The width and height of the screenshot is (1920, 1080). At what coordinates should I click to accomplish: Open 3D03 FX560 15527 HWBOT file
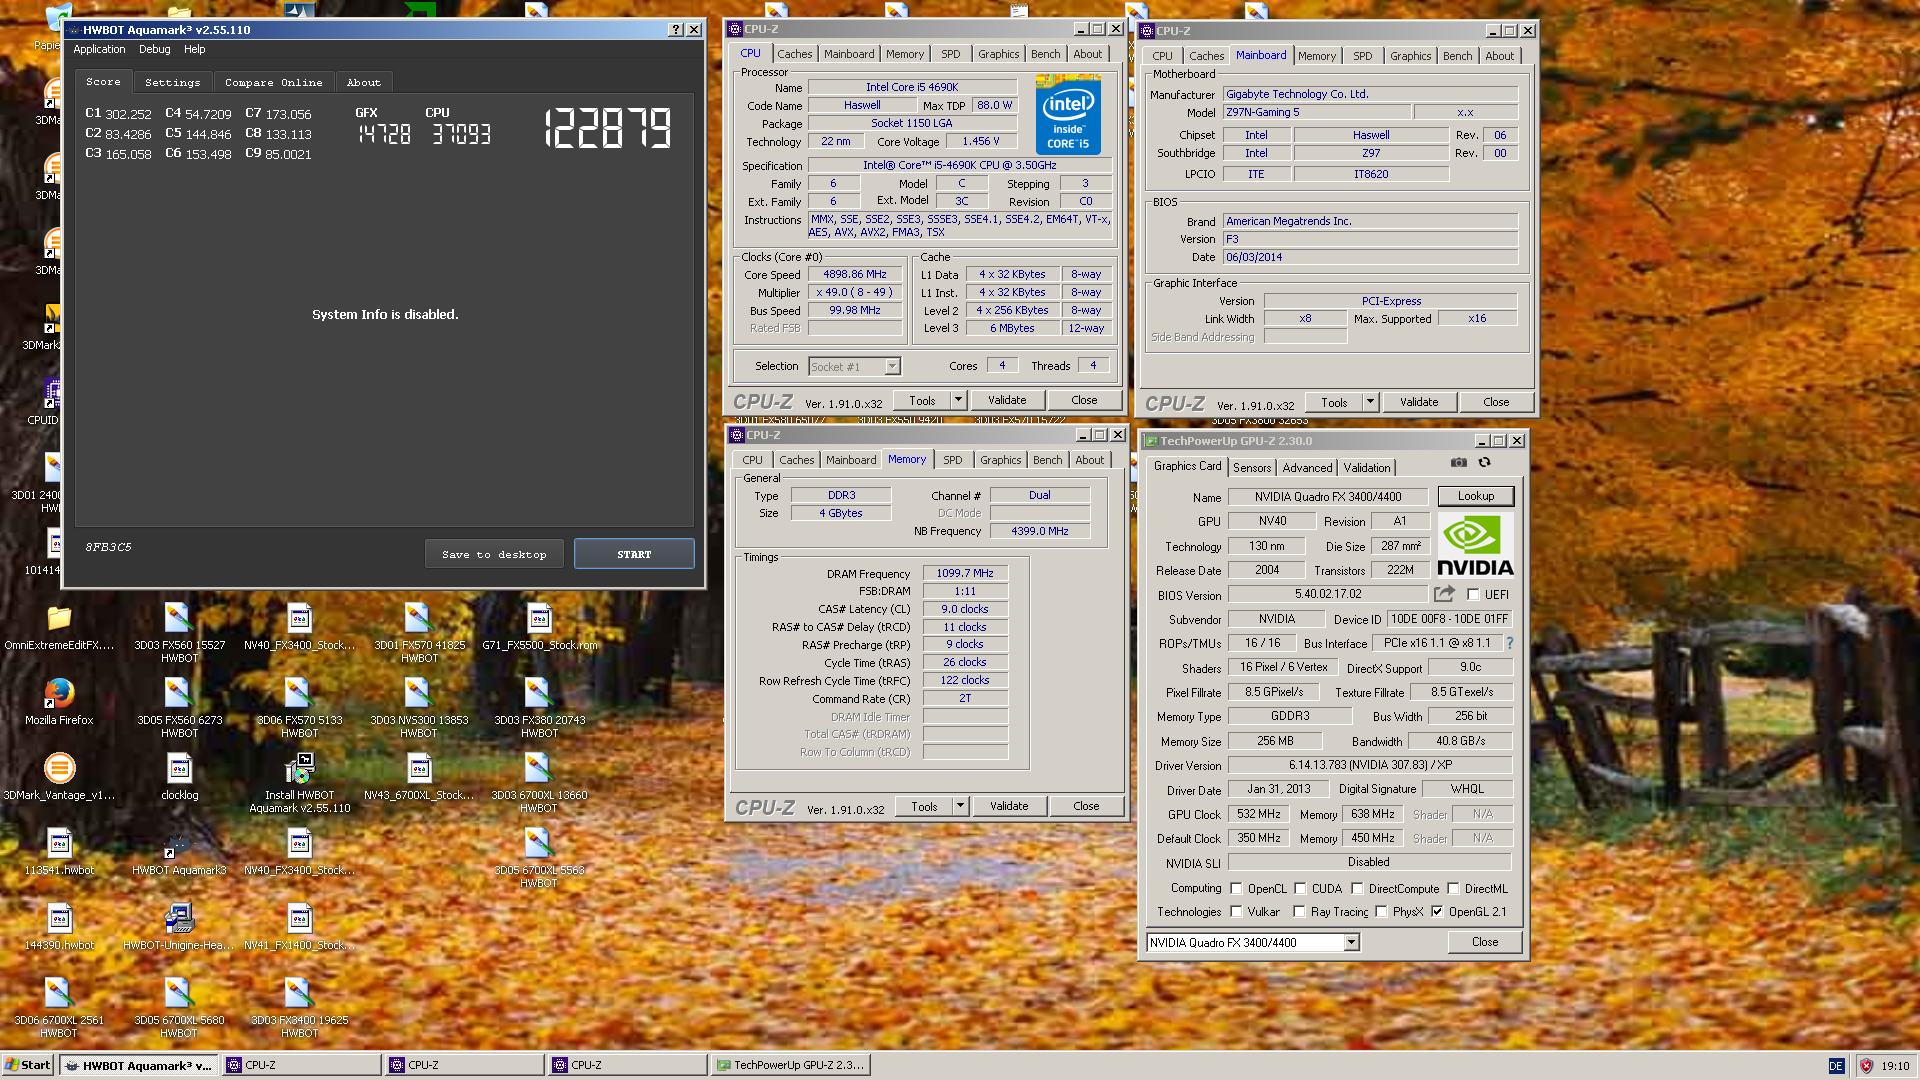(x=179, y=632)
